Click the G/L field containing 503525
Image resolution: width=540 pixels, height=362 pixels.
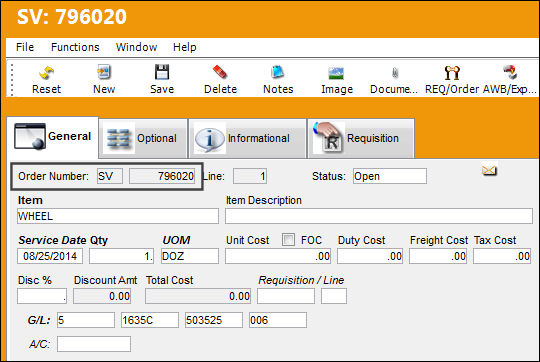[x=214, y=320]
